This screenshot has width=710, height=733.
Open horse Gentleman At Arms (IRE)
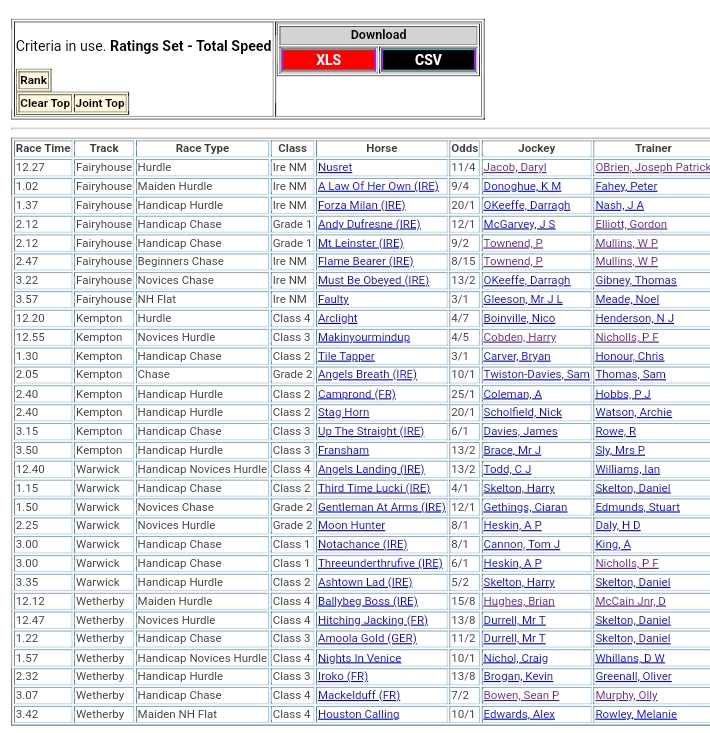[381, 507]
